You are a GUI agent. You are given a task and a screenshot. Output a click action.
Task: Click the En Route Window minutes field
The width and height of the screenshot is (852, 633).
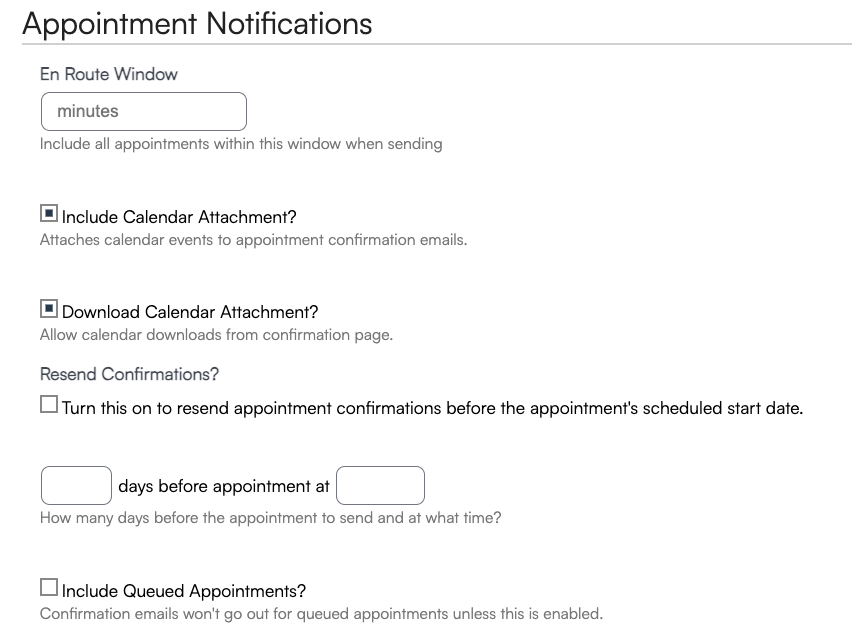(x=143, y=111)
